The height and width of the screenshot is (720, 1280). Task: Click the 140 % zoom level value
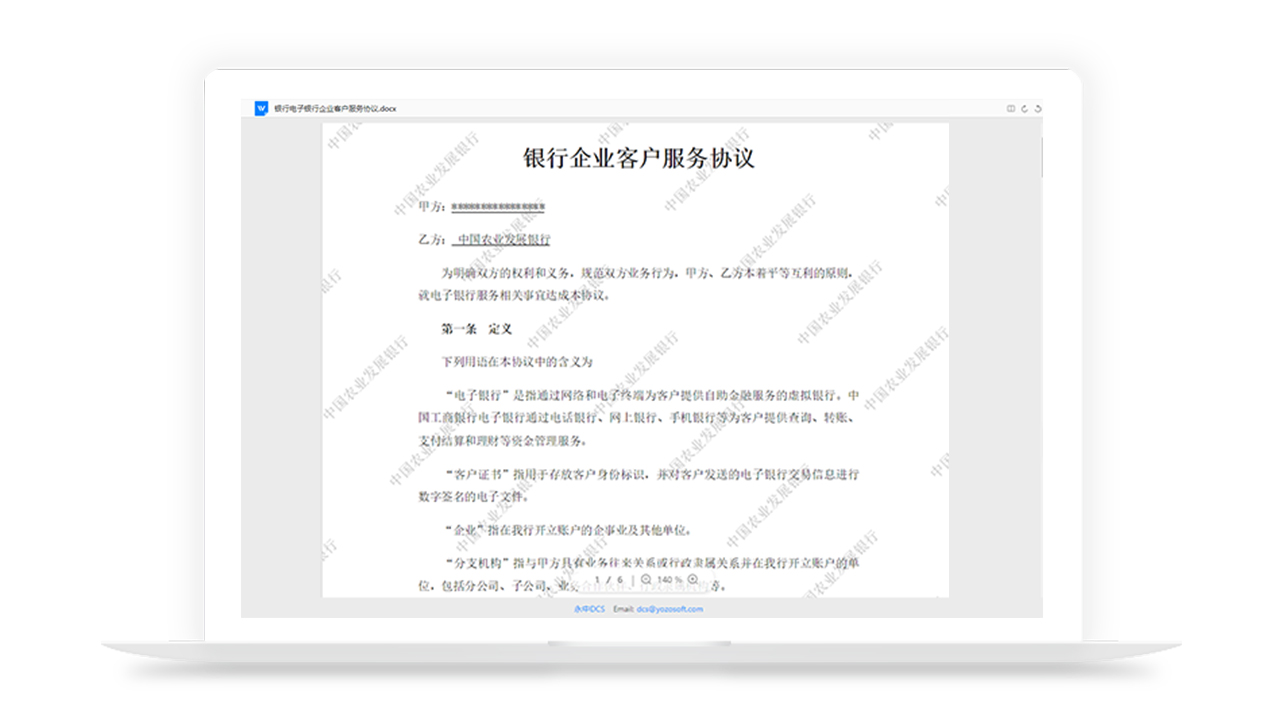(x=670, y=580)
